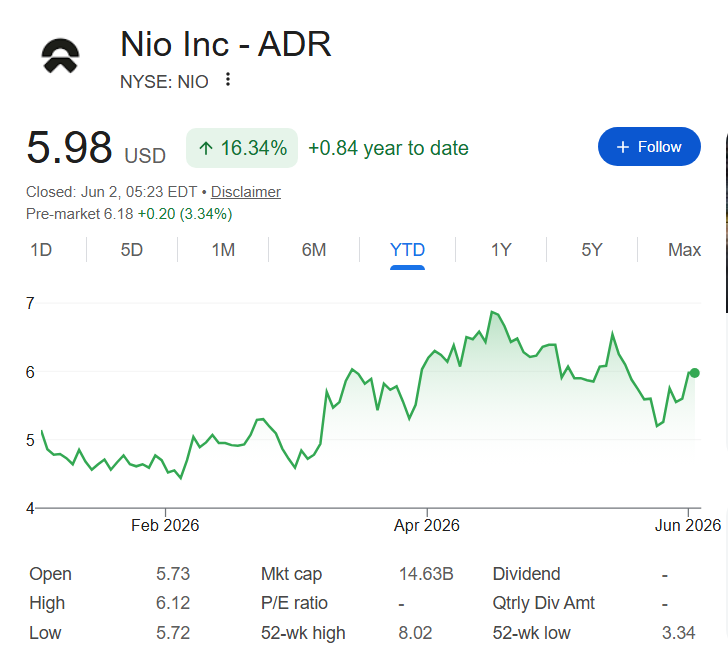Switch chart to 5Y range
This screenshot has height=666, width=728.
click(592, 250)
